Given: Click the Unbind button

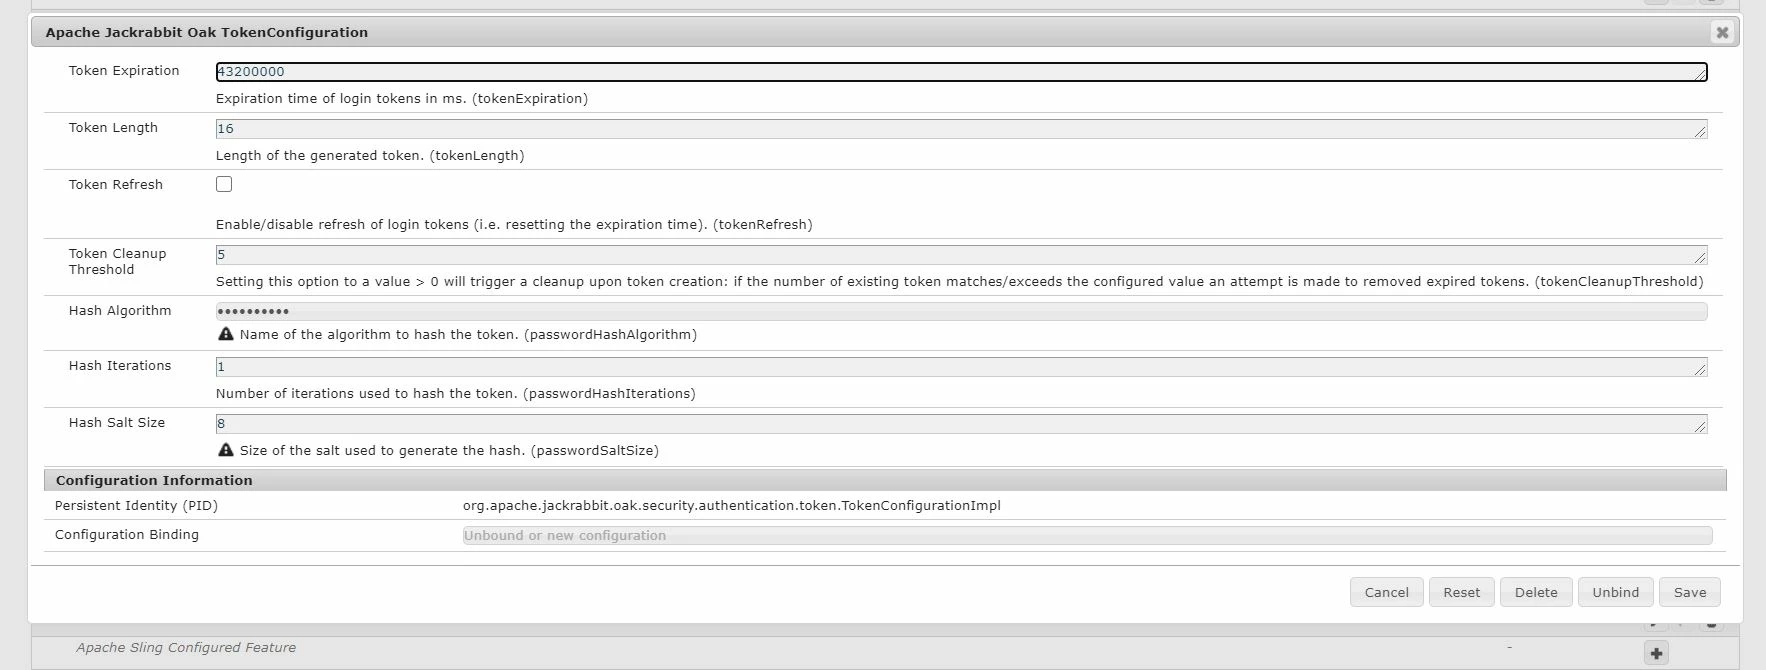Looking at the screenshot, I should (x=1615, y=592).
